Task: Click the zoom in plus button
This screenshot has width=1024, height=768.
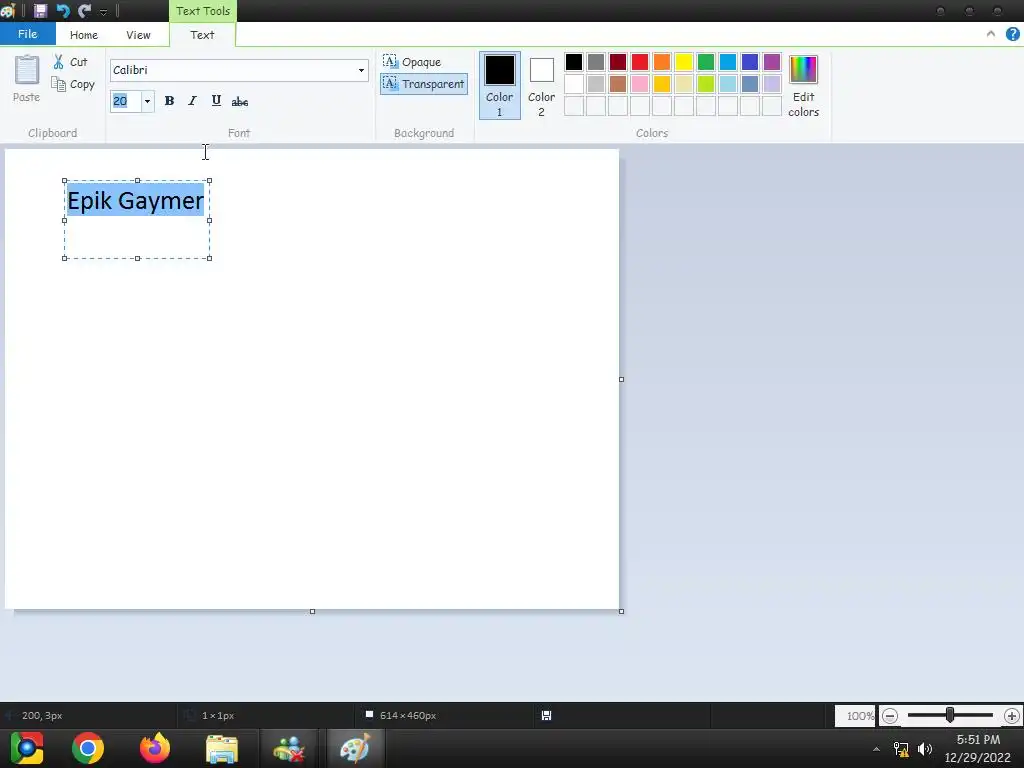Action: tap(1012, 716)
